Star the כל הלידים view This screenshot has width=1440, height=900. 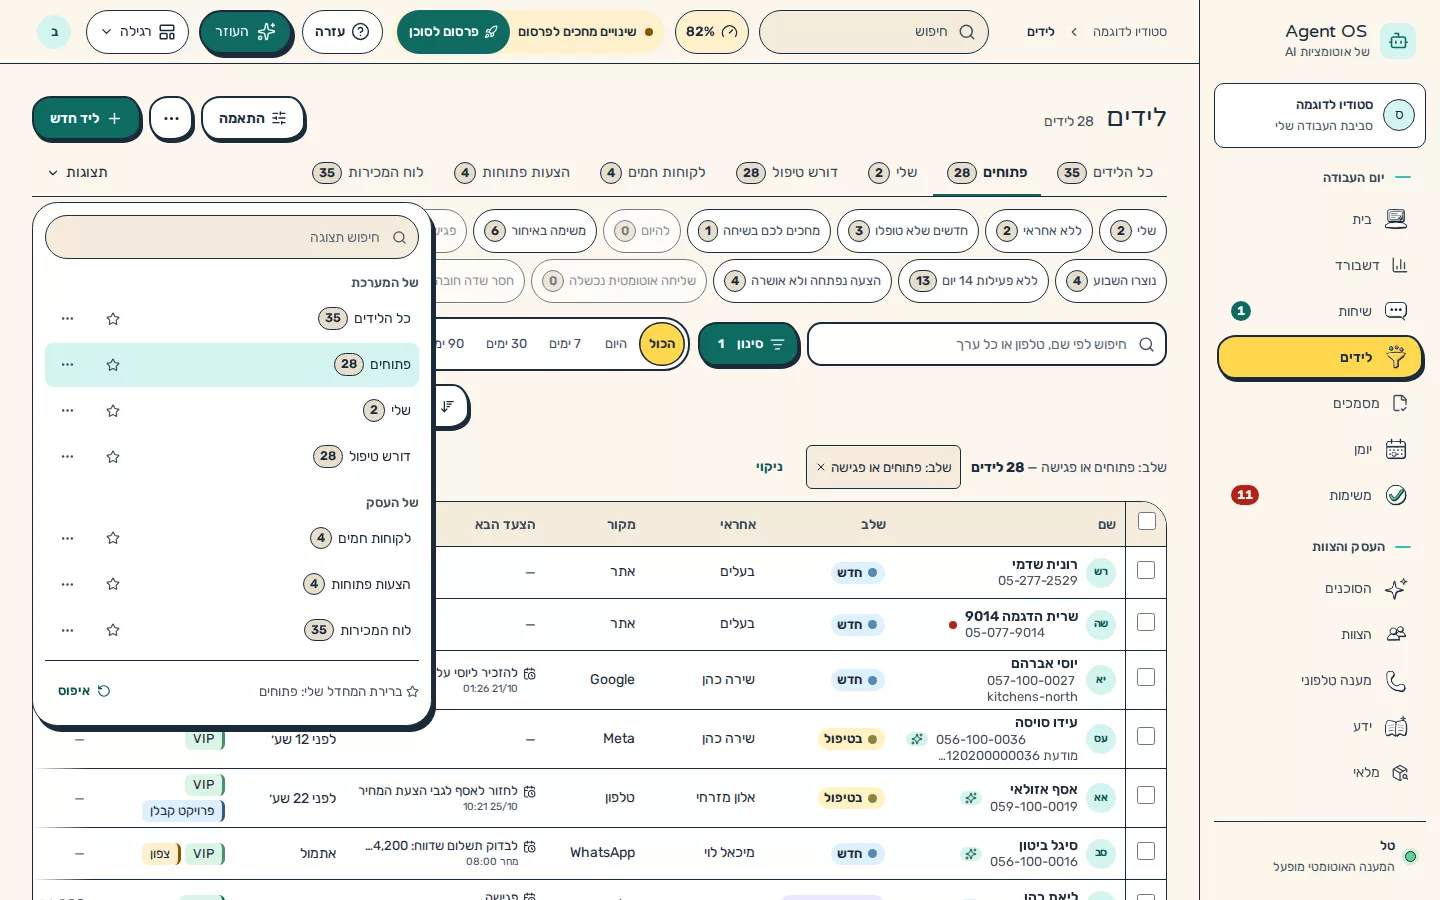point(113,319)
